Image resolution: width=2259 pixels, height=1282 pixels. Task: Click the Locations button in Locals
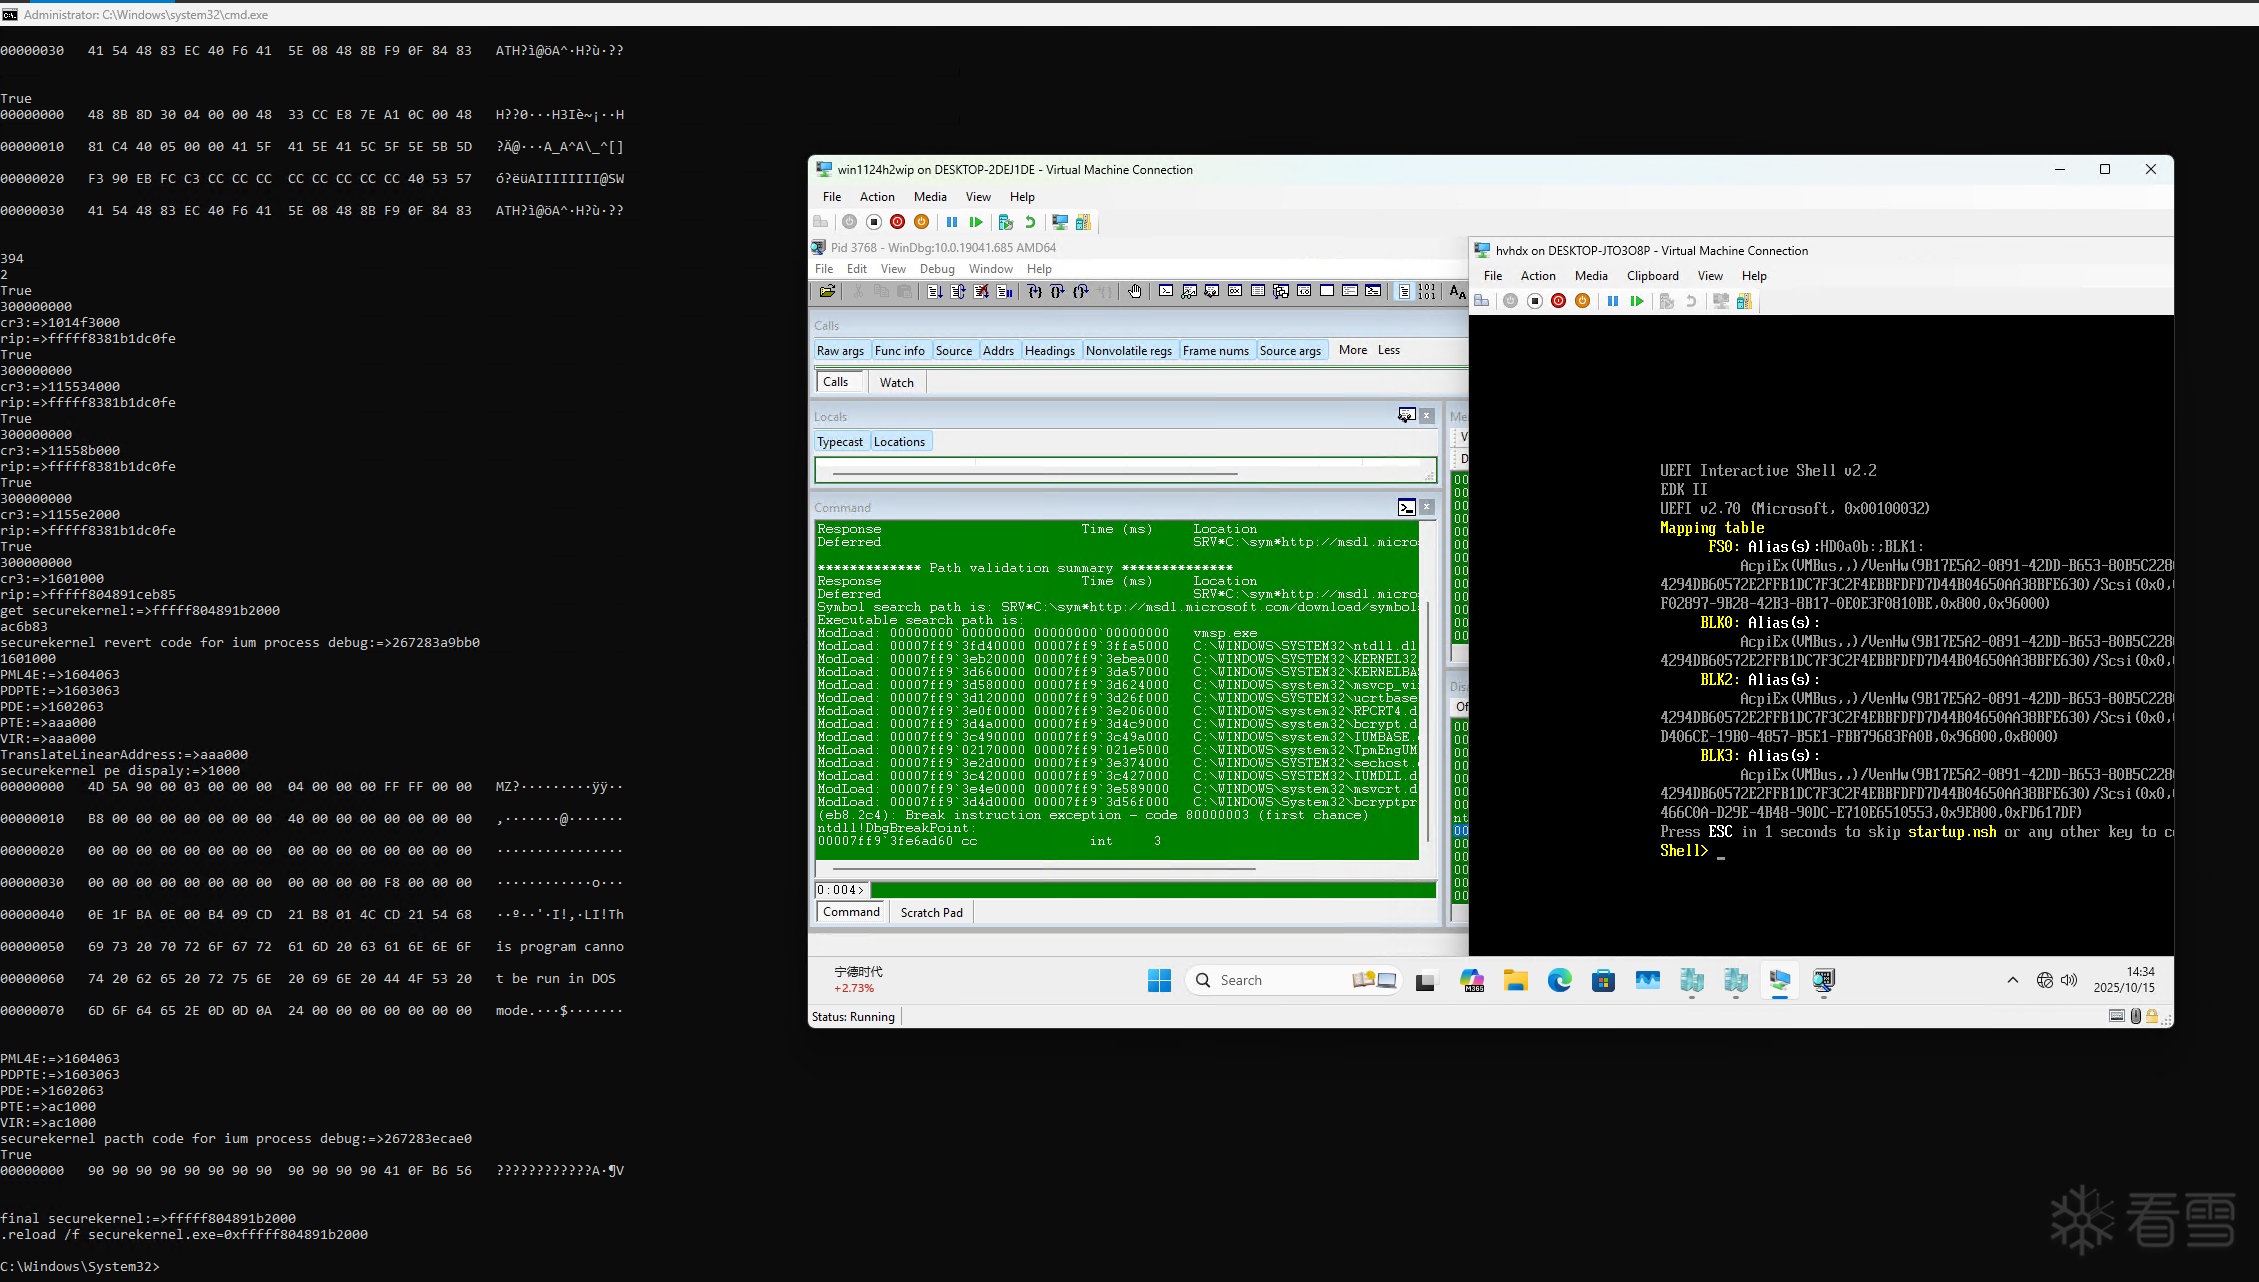899,441
